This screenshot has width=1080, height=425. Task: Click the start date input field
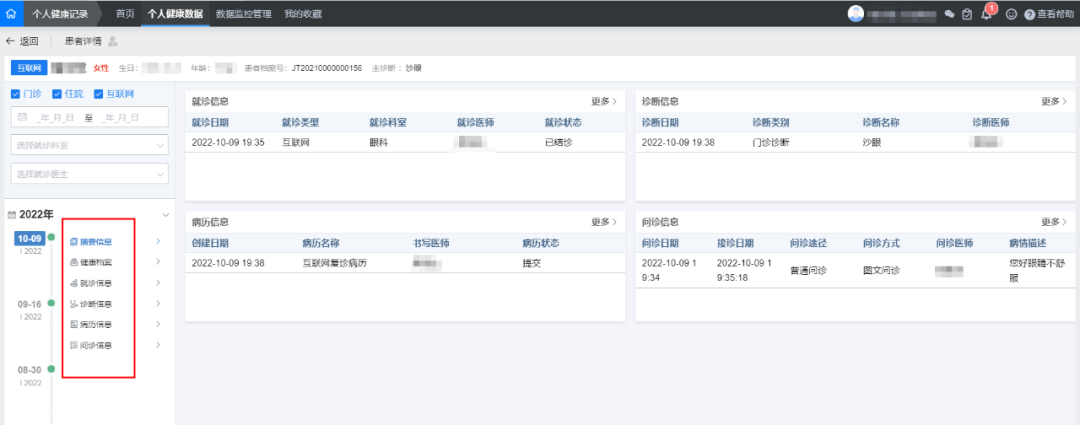point(55,118)
